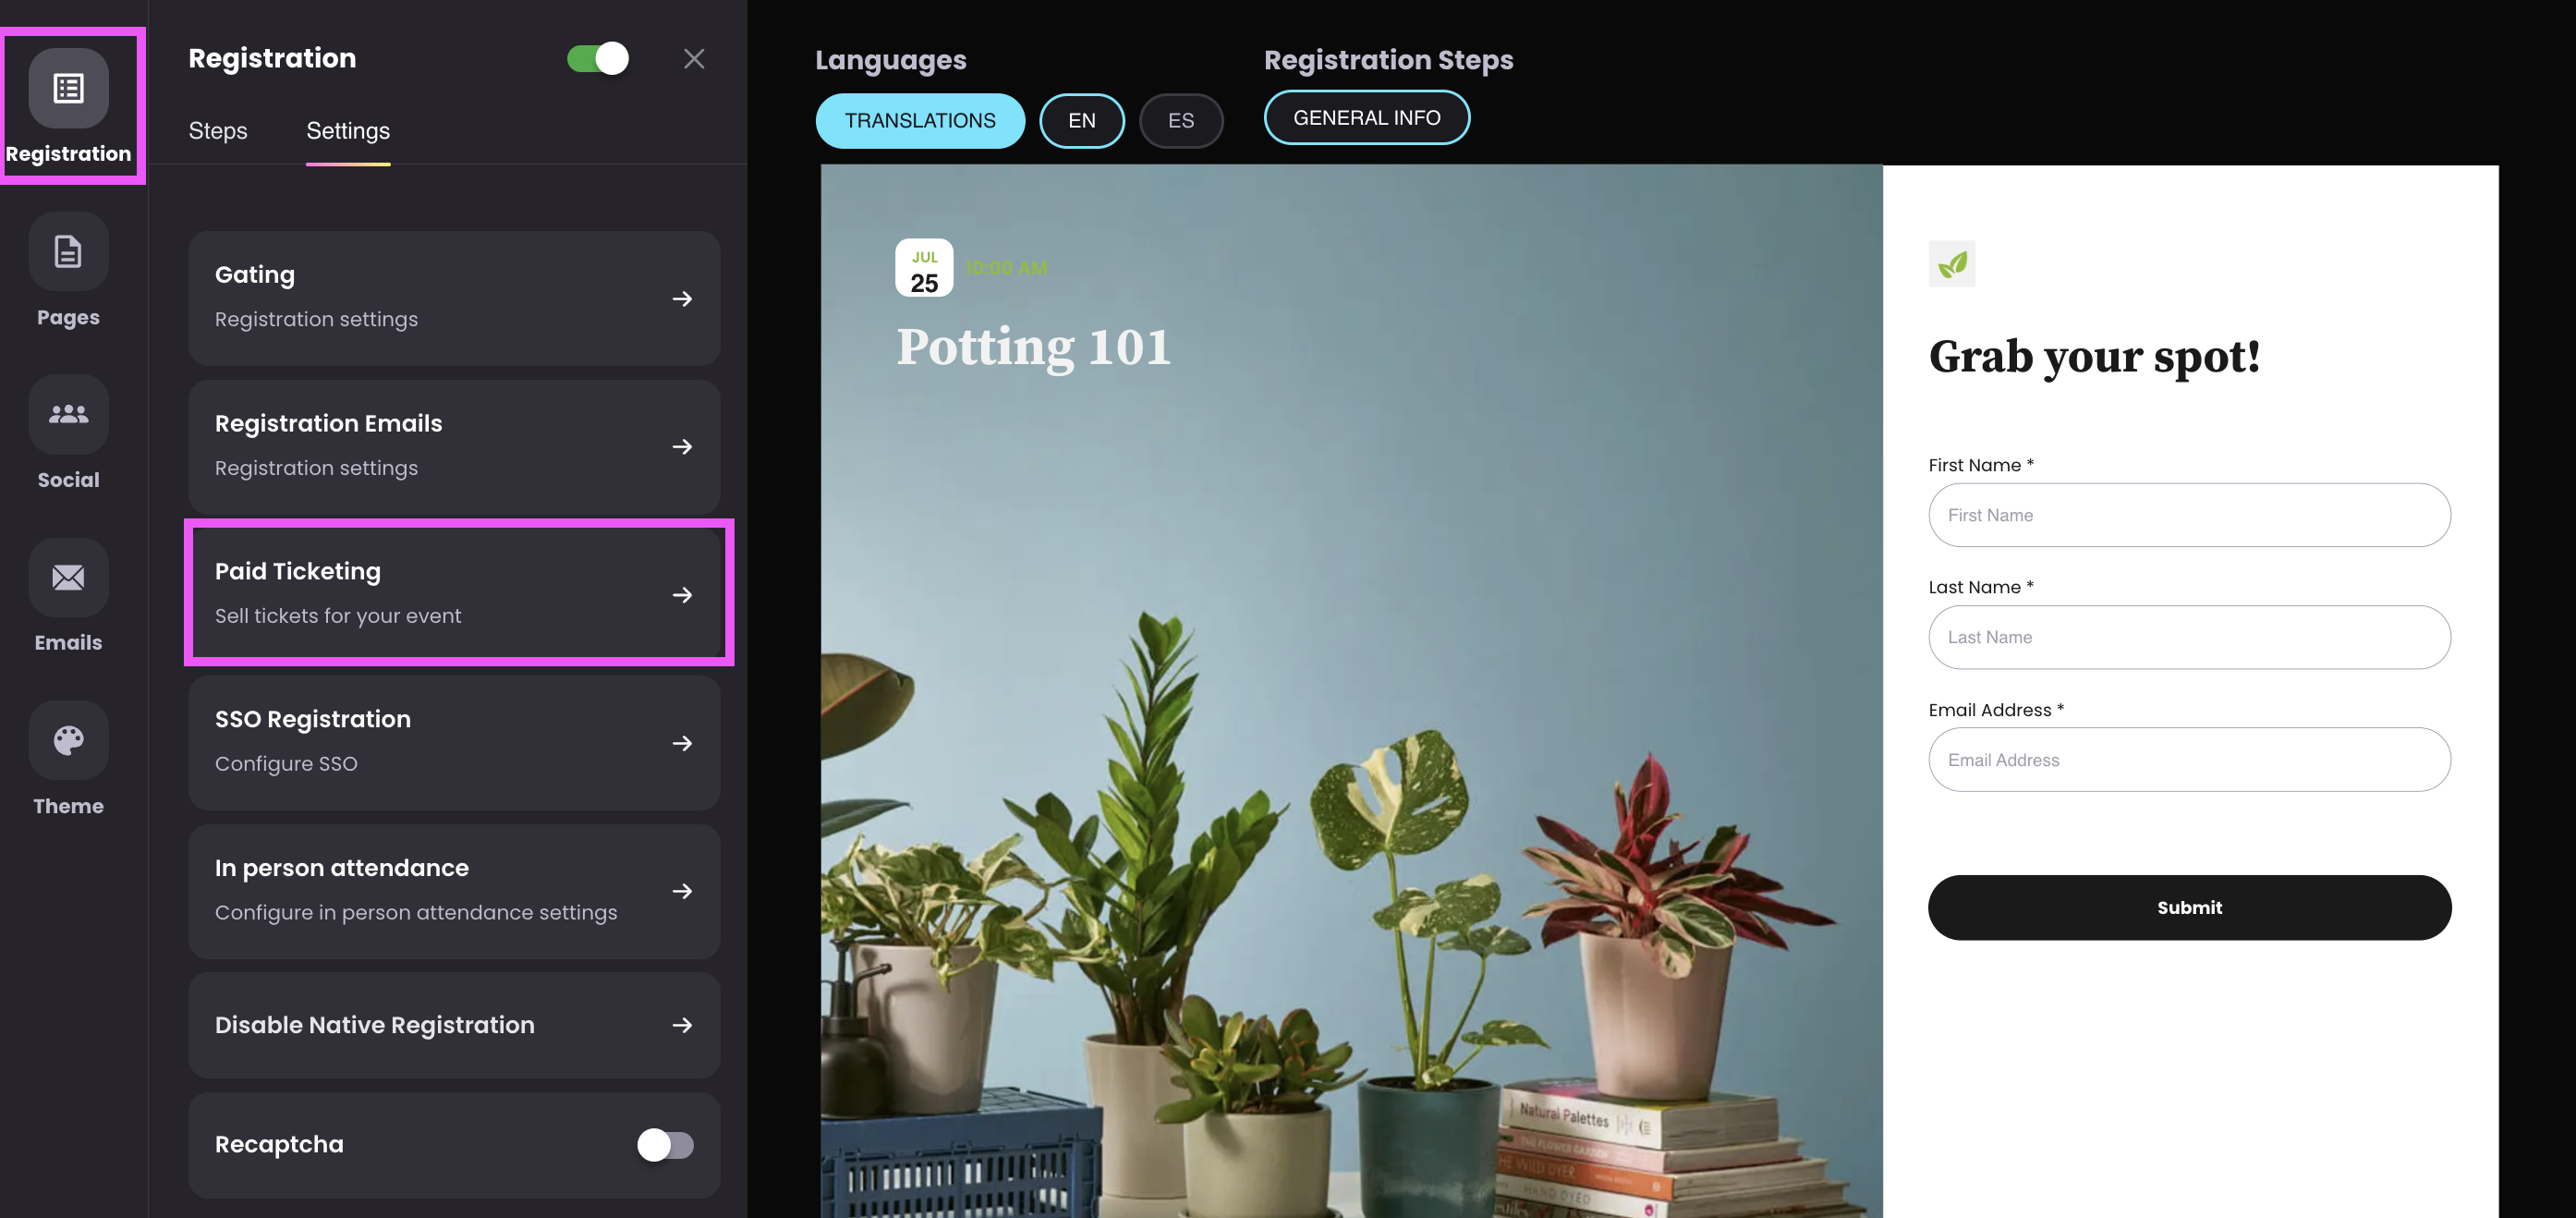This screenshot has height=1218, width=2576.
Task: Click the Submit button
Action: click(2189, 907)
